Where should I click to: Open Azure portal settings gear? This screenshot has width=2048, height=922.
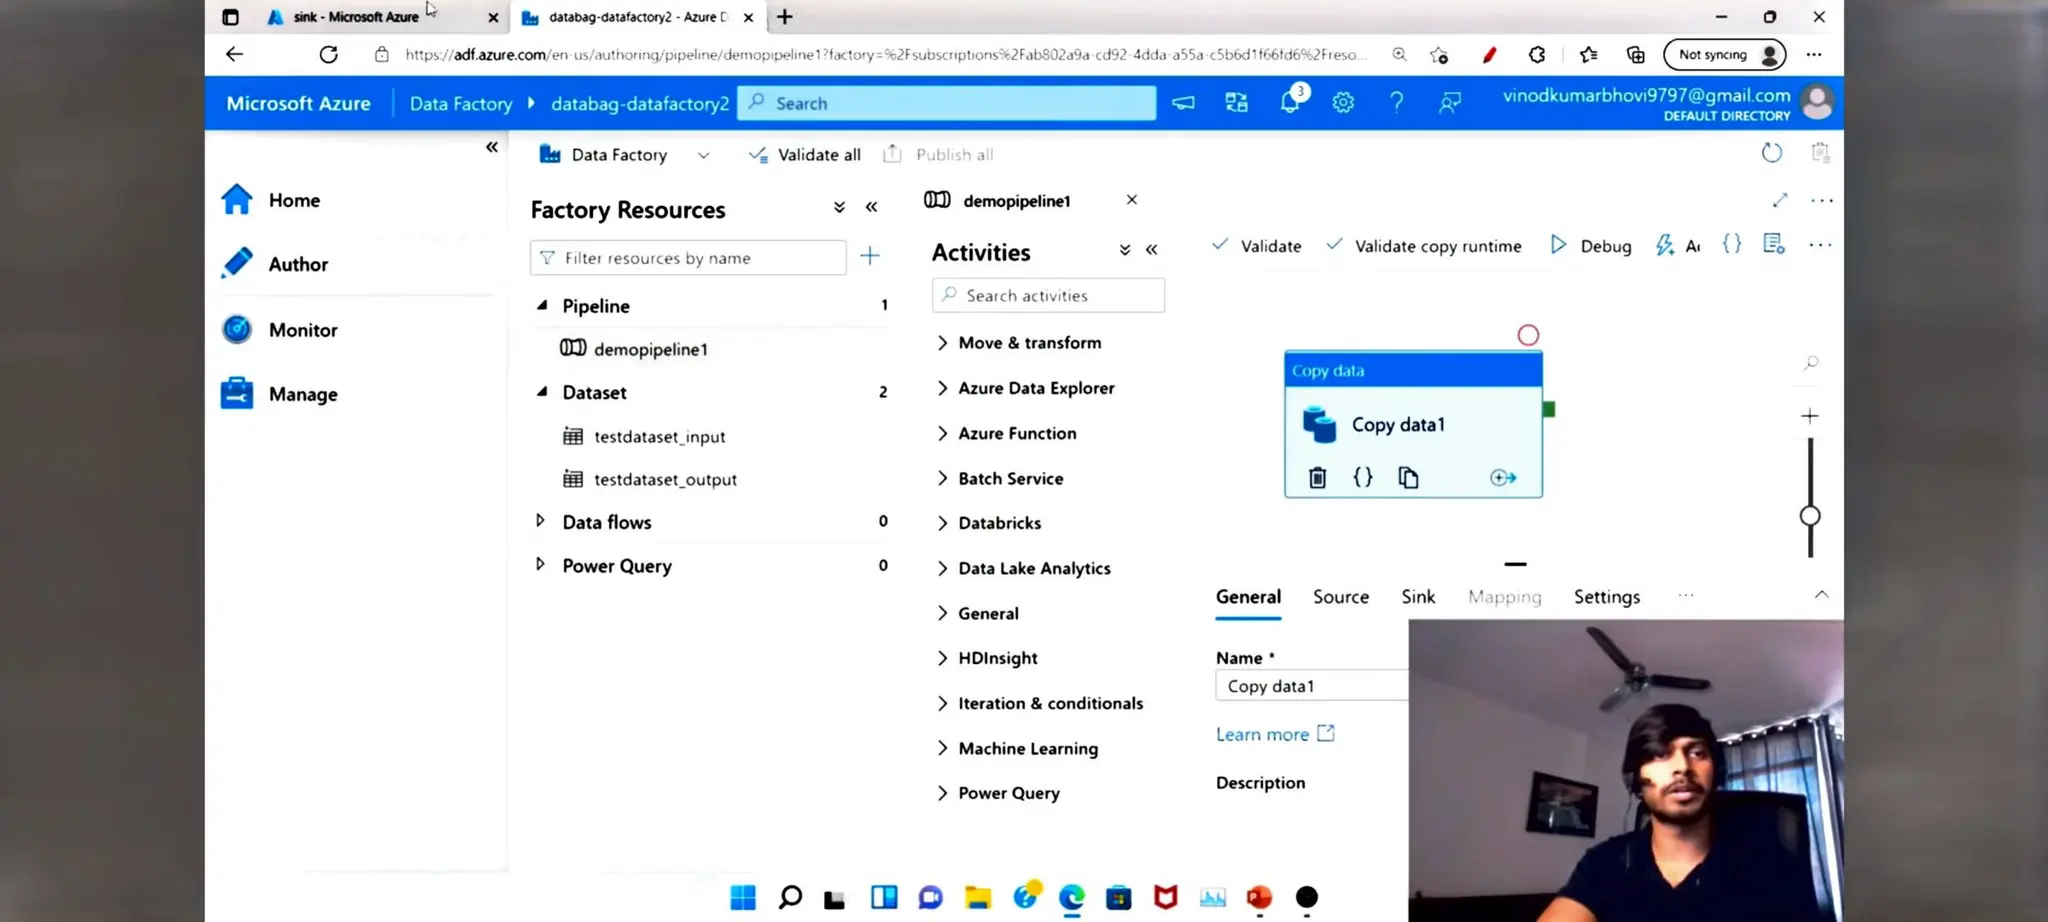click(x=1343, y=102)
